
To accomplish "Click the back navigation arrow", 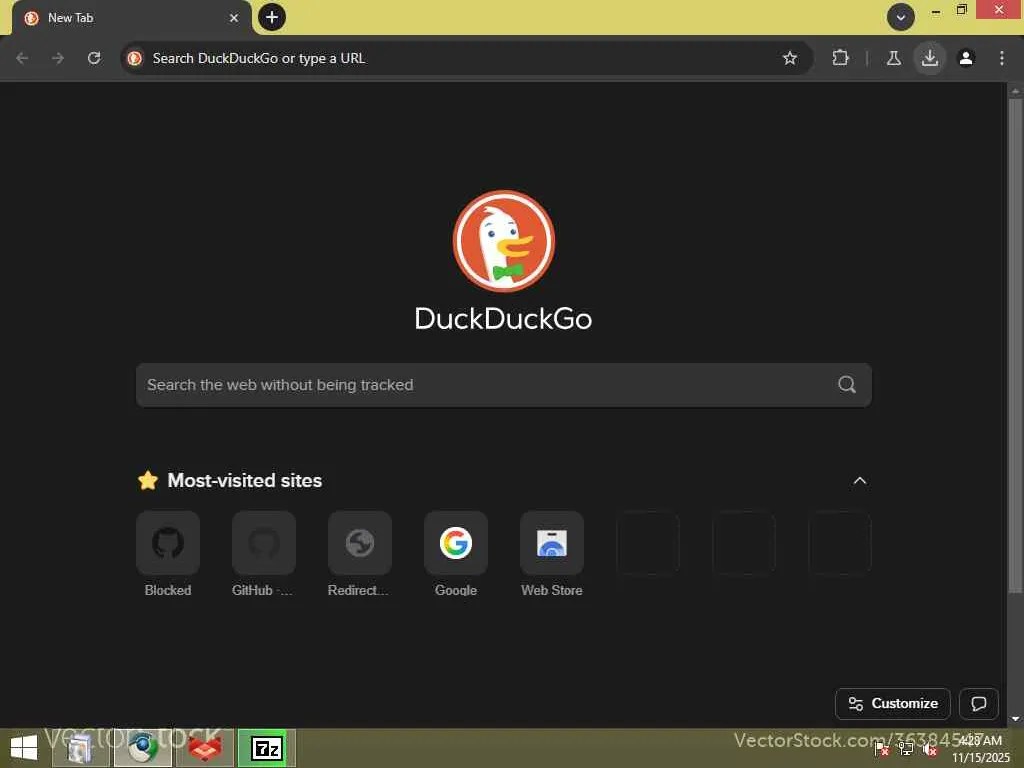I will coord(22,58).
